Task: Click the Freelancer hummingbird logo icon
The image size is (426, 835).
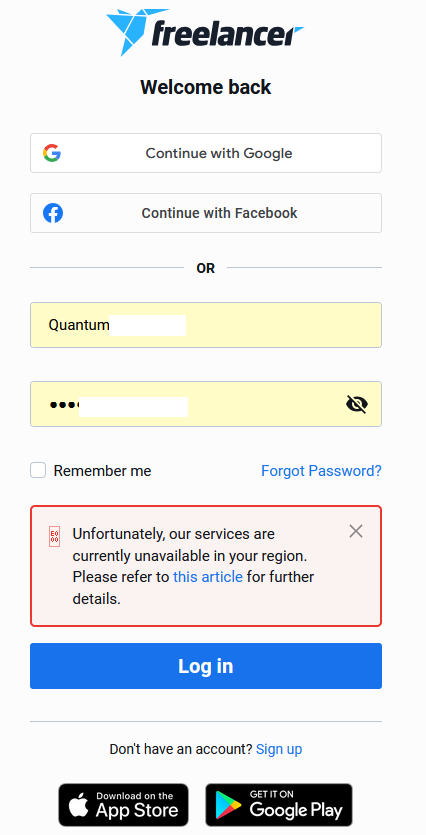Action: coord(128,31)
